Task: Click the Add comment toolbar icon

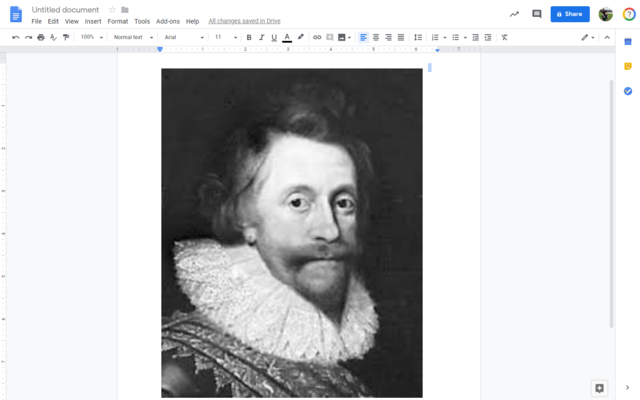Action: point(330,37)
